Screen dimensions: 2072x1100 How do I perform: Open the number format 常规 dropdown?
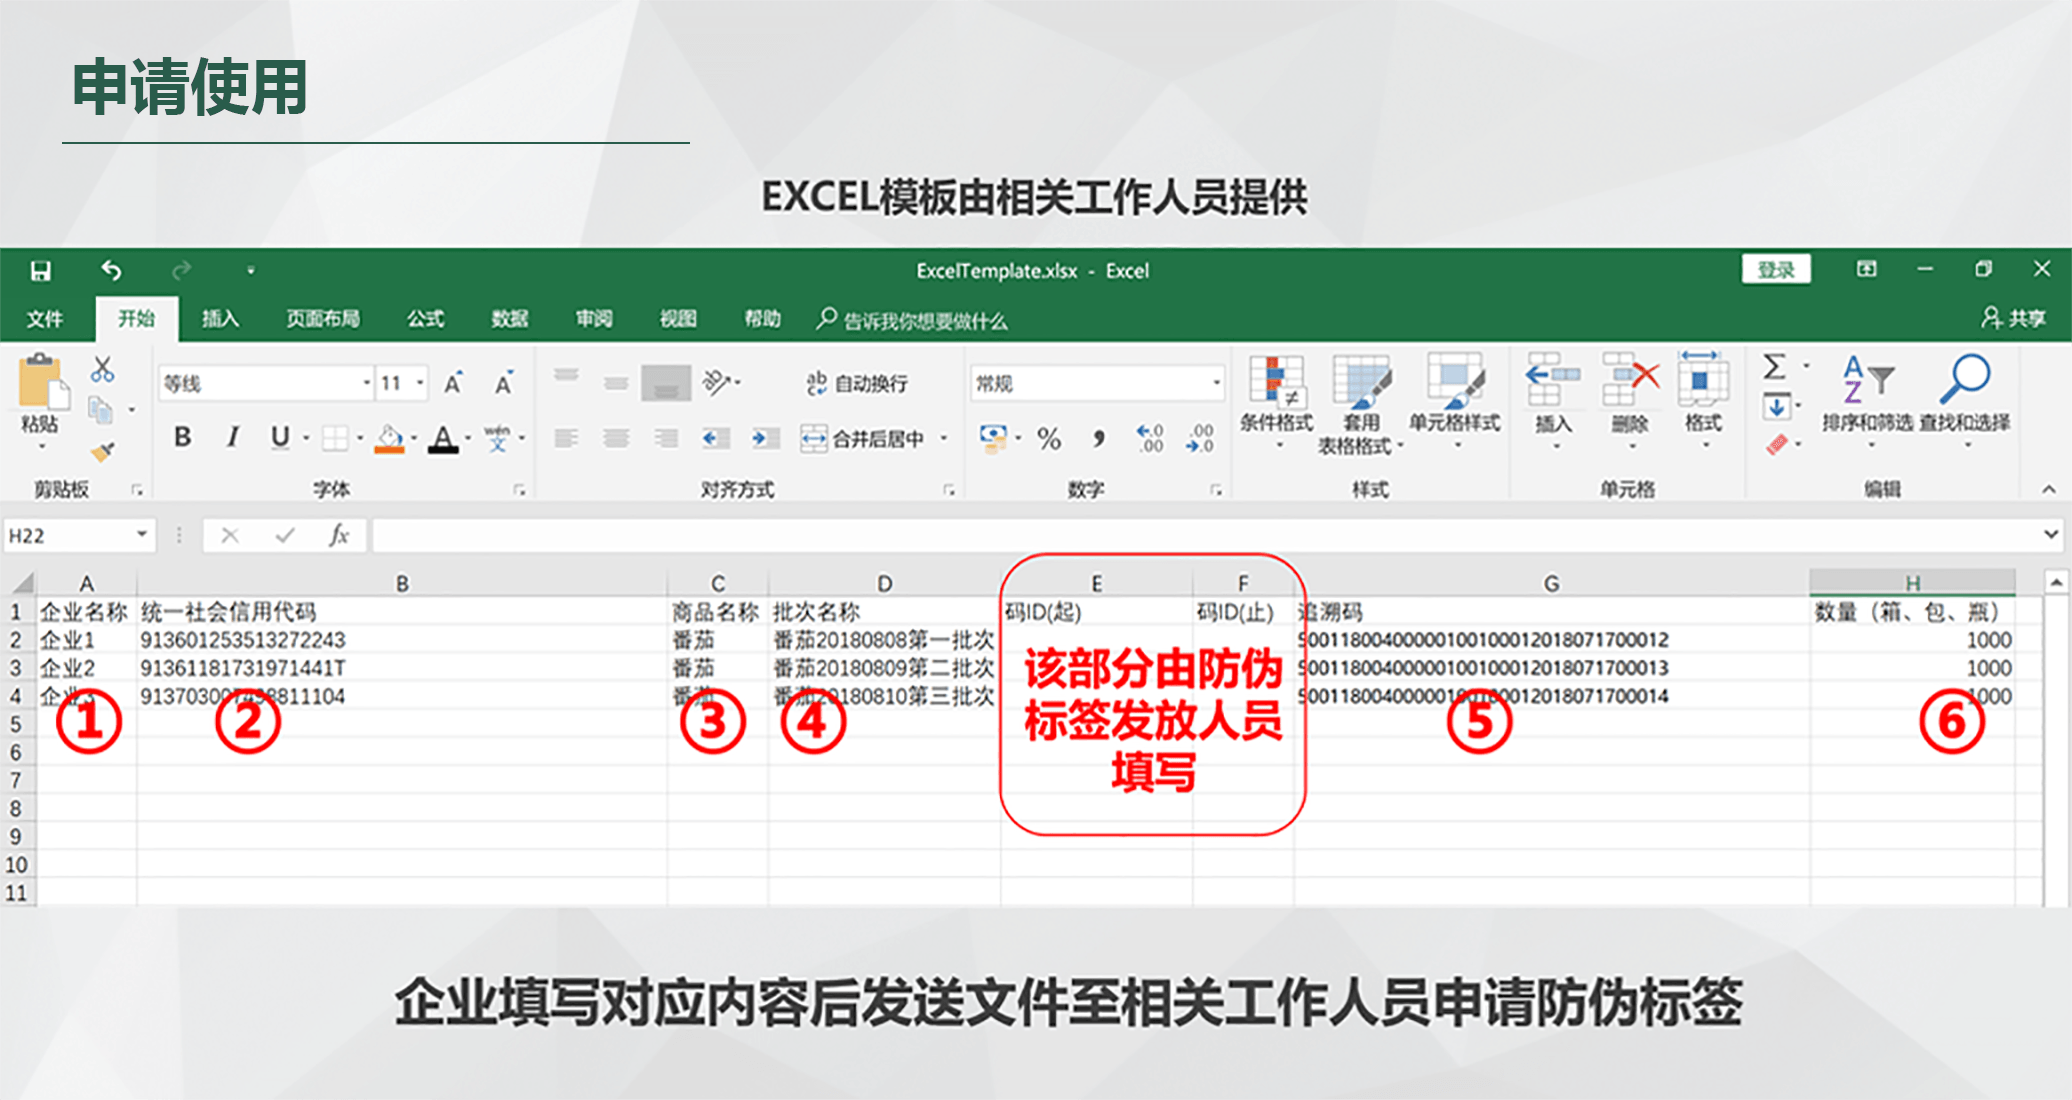coord(1216,384)
